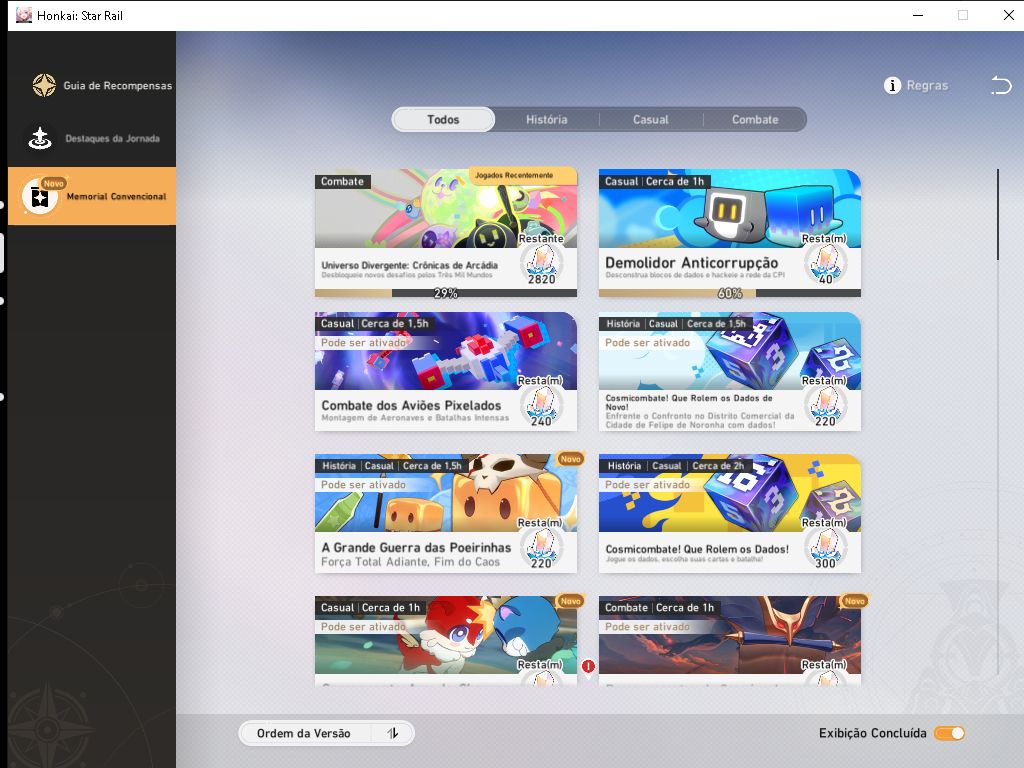Click the sort arrows icon beside Ordem da Versão
The height and width of the screenshot is (768, 1024).
tap(392, 733)
